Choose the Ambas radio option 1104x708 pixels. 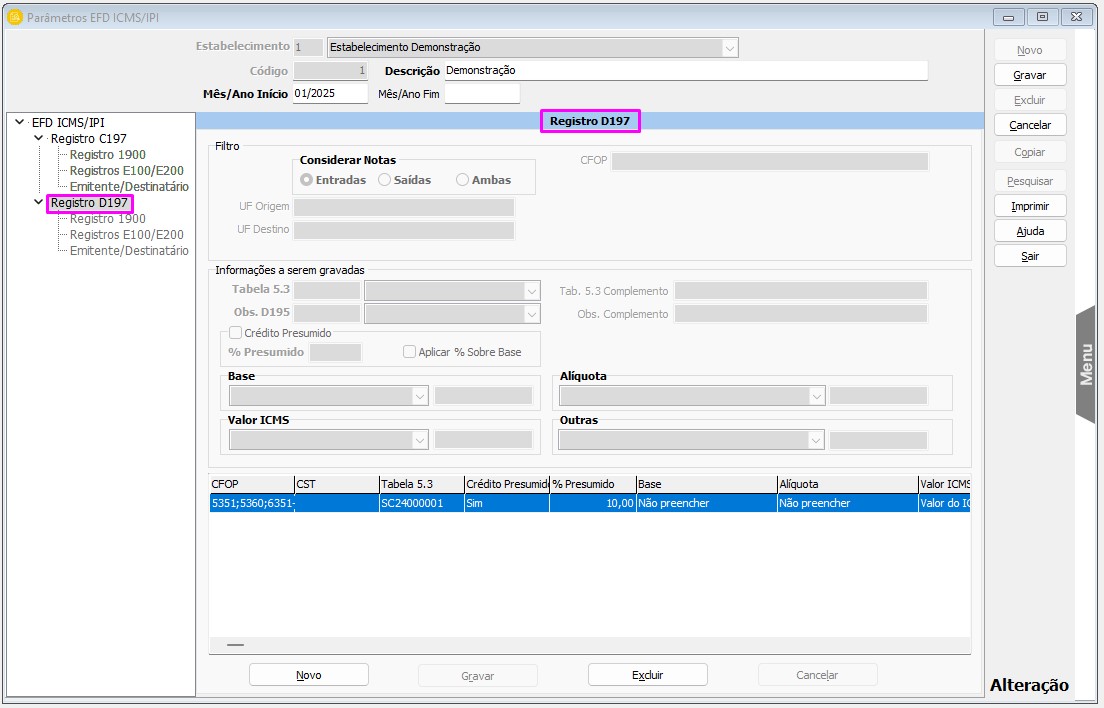pos(462,180)
